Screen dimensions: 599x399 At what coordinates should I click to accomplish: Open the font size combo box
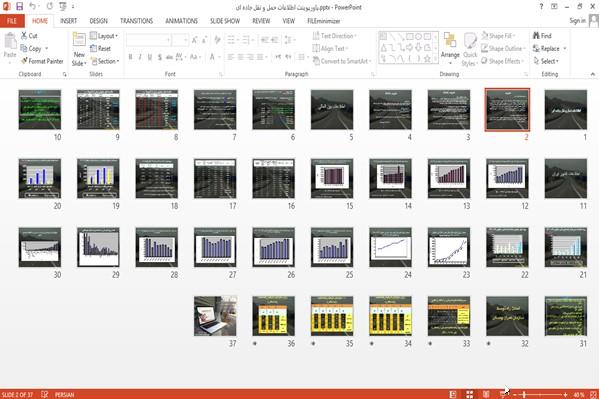tap(180, 40)
